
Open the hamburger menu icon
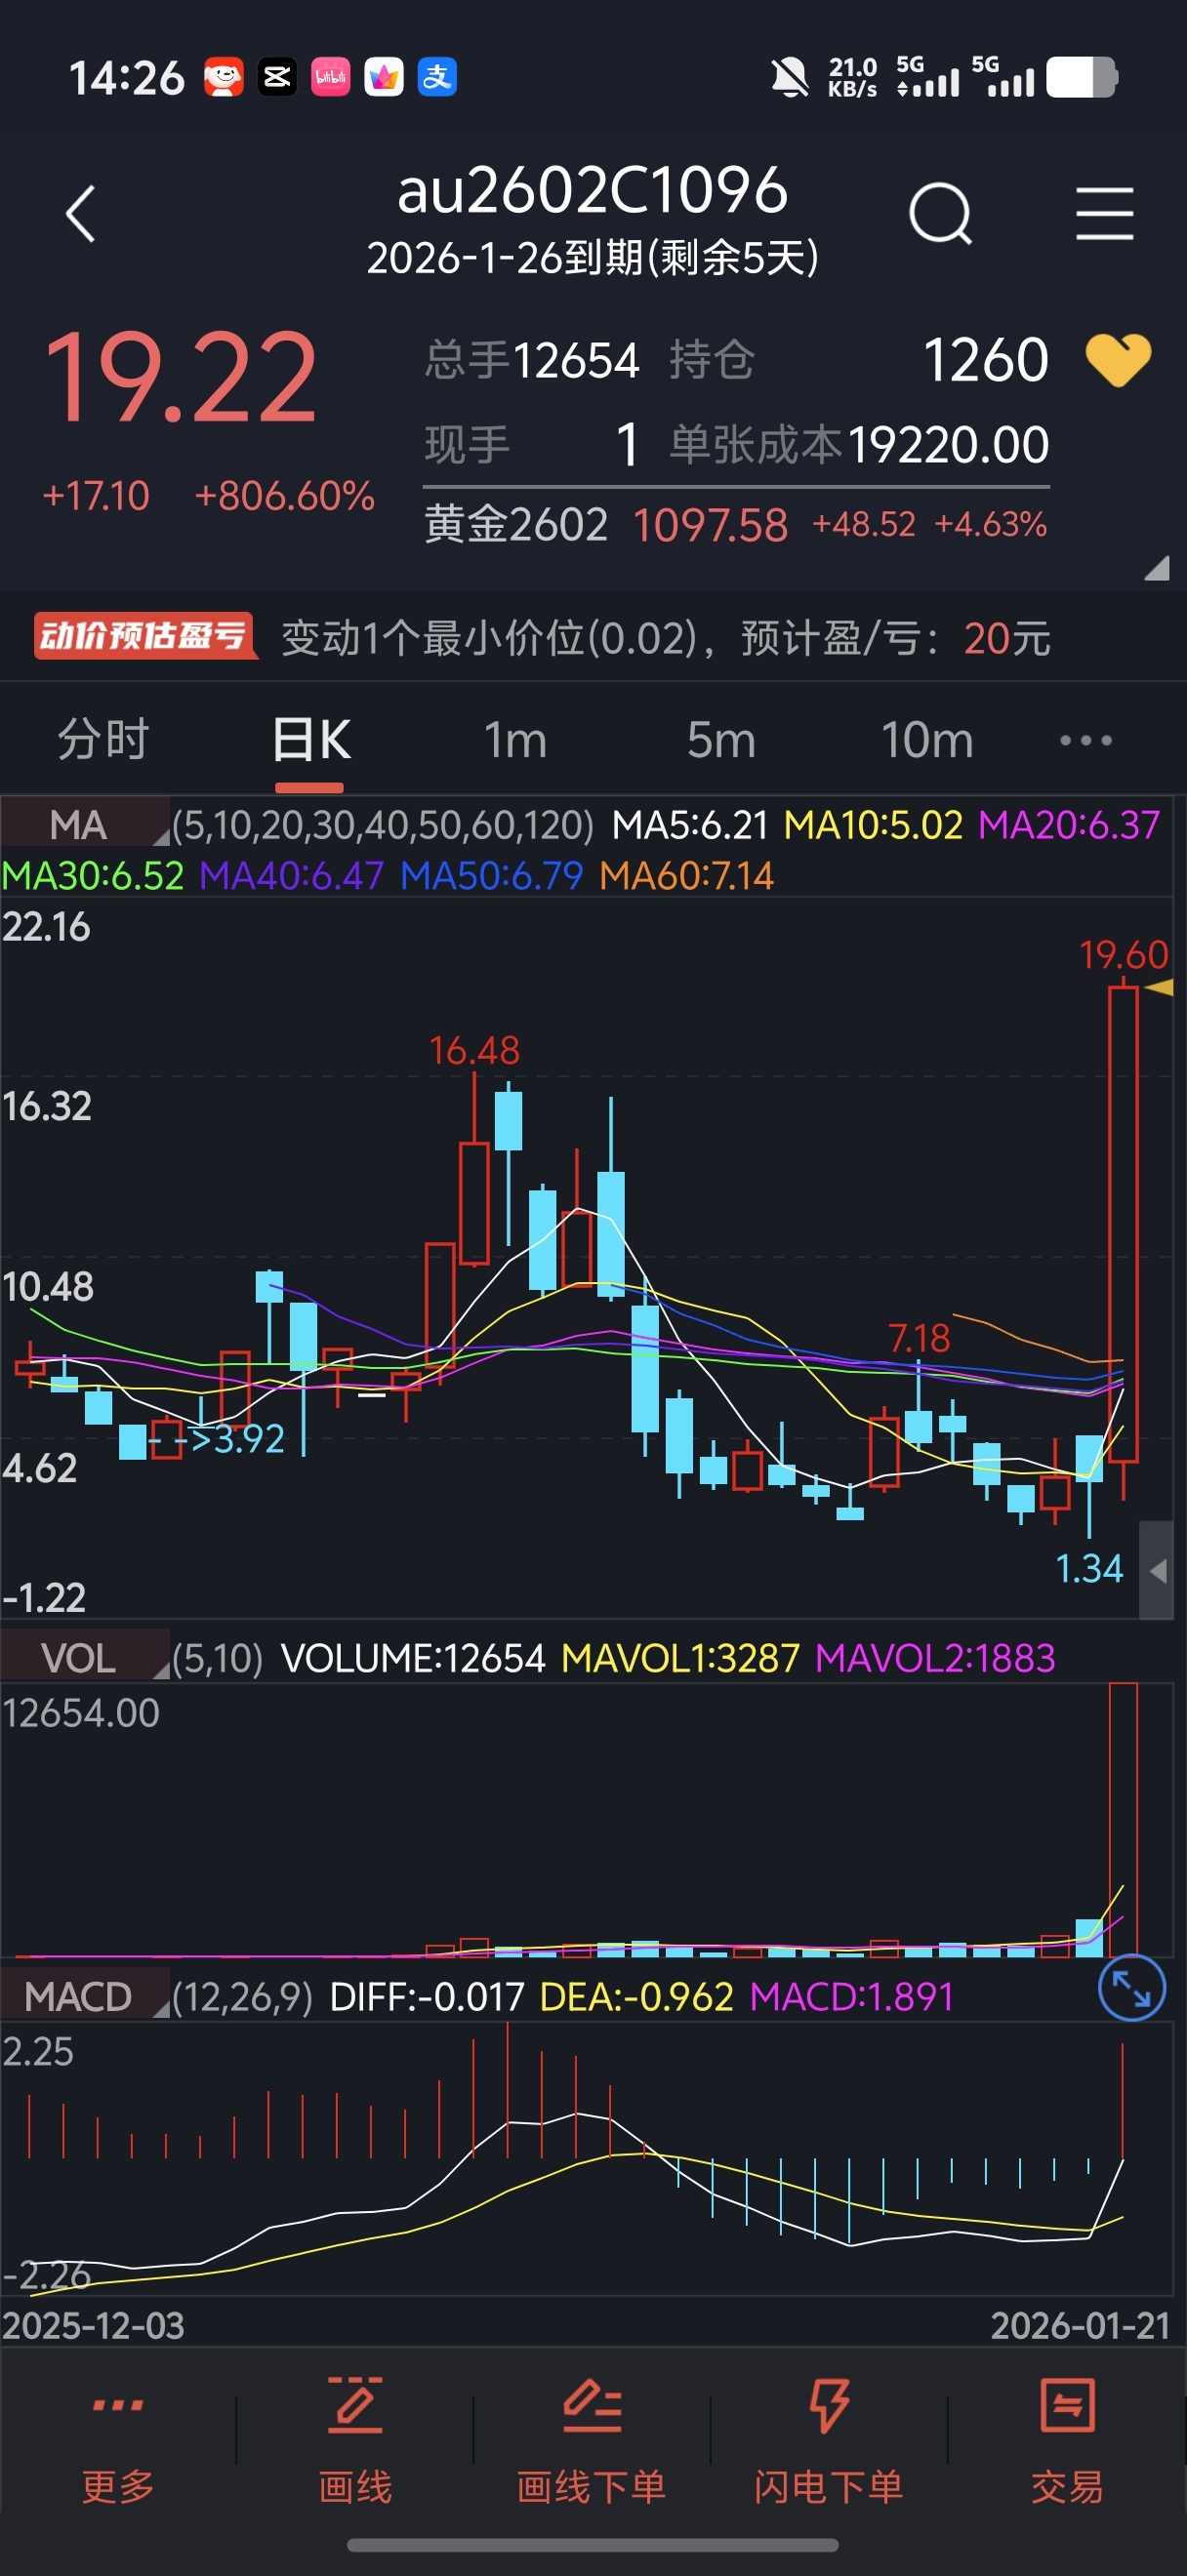click(1104, 214)
